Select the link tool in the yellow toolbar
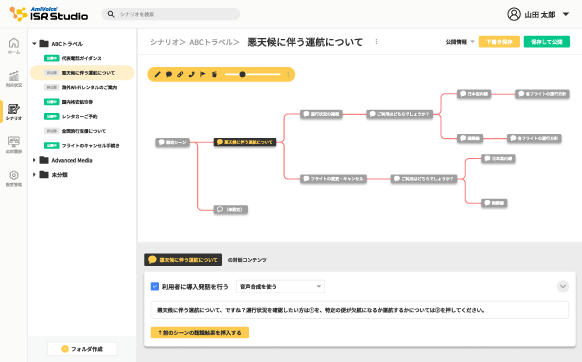Screen dimensions: 582x362 click(180, 74)
